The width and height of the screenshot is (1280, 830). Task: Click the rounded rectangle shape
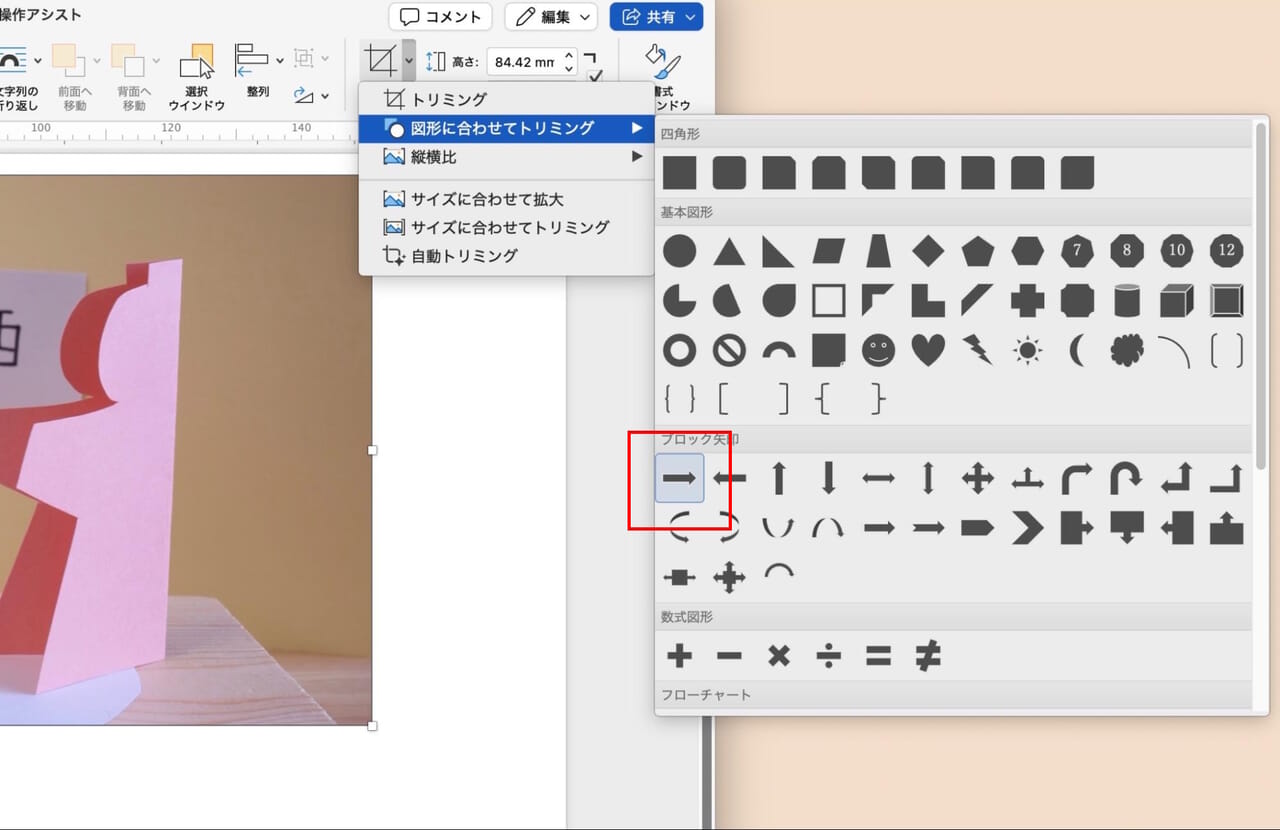point(729,171)
